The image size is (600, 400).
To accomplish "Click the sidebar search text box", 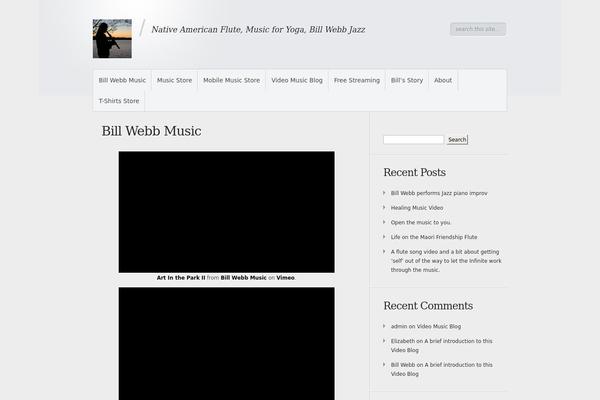I will pyautogui.click(x=414, y=140).
